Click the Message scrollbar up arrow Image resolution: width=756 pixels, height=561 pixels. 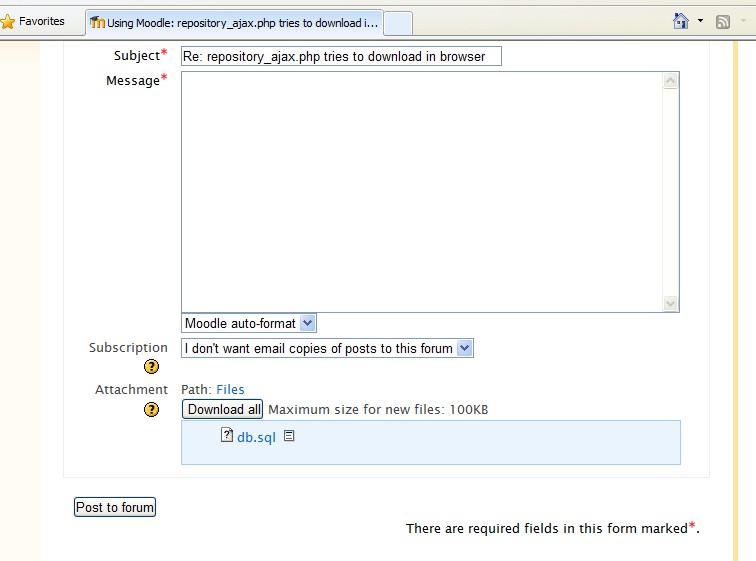point(670,80)
